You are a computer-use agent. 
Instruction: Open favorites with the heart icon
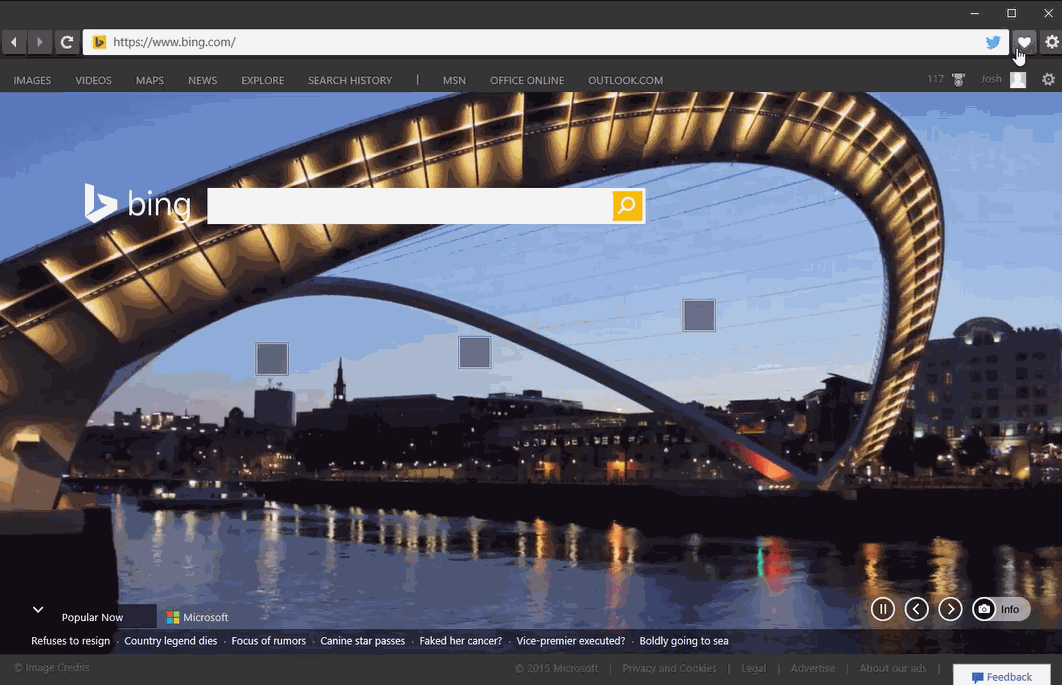coord(1024,42)
